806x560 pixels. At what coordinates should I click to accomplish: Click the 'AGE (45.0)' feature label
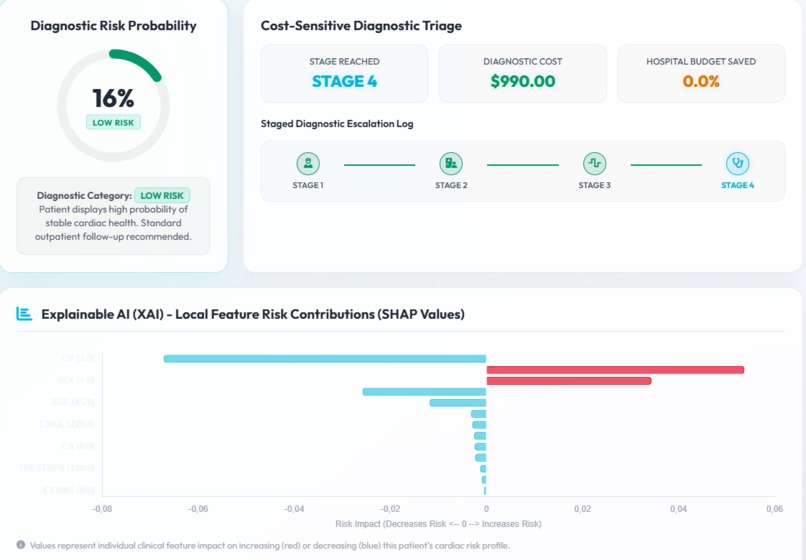(72, 402)
